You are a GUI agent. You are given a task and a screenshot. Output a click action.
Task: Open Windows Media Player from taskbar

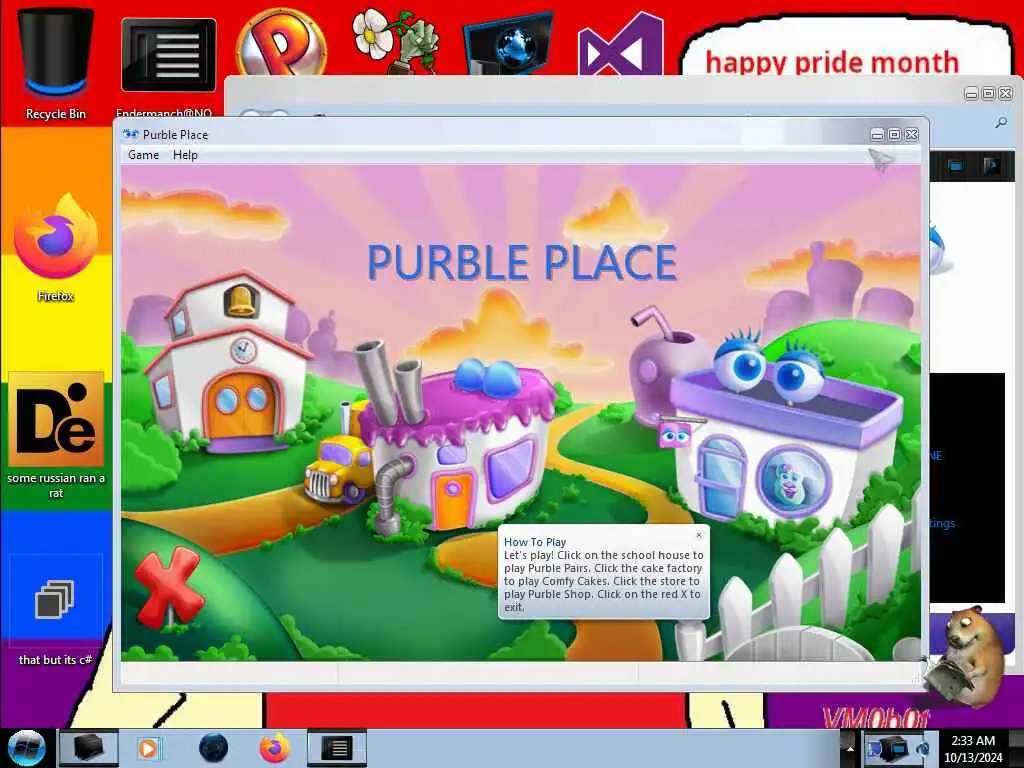(148, 748)
